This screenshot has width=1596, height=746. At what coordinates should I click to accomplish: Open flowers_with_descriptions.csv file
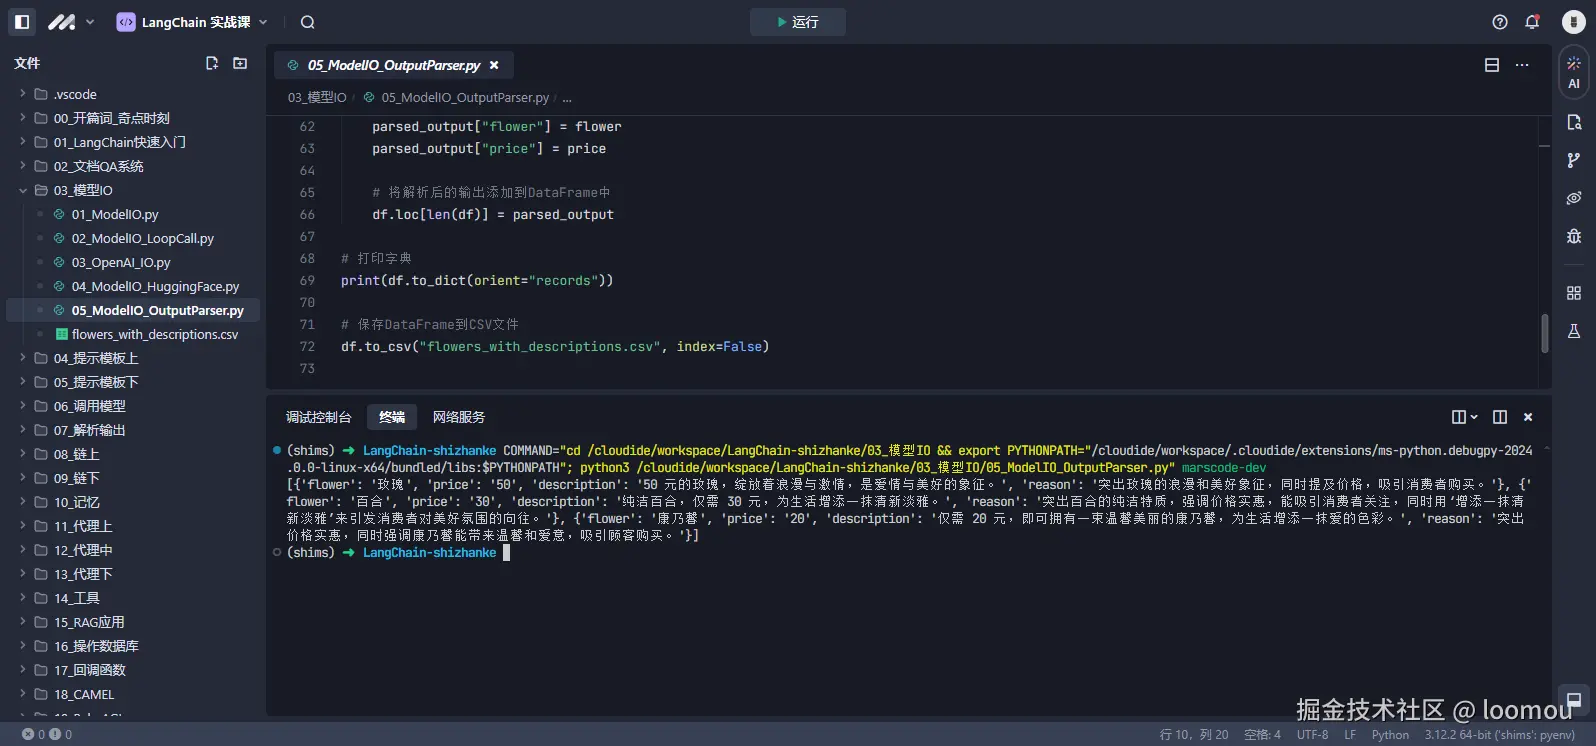coord(154,334)
